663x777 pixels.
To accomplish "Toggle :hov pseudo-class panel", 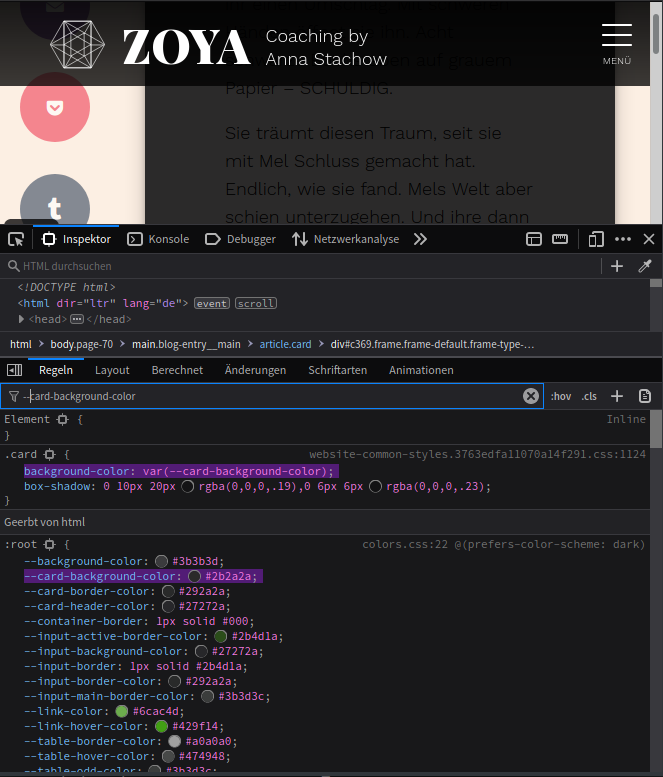I will click(x=561, y=396).
